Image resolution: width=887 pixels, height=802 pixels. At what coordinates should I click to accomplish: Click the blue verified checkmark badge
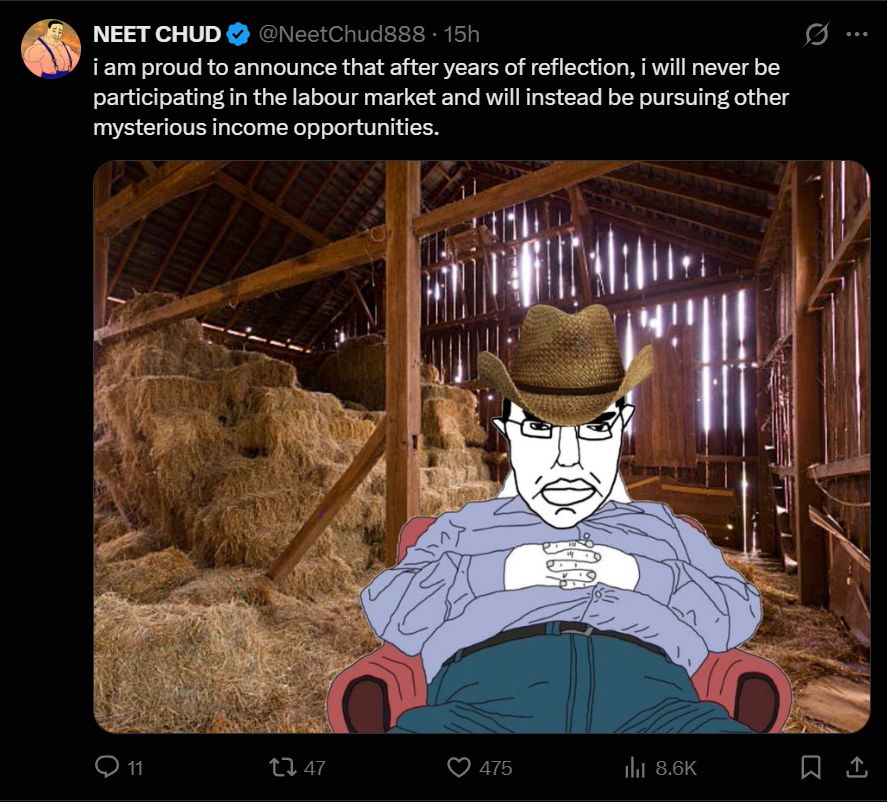tap(238, 34)
